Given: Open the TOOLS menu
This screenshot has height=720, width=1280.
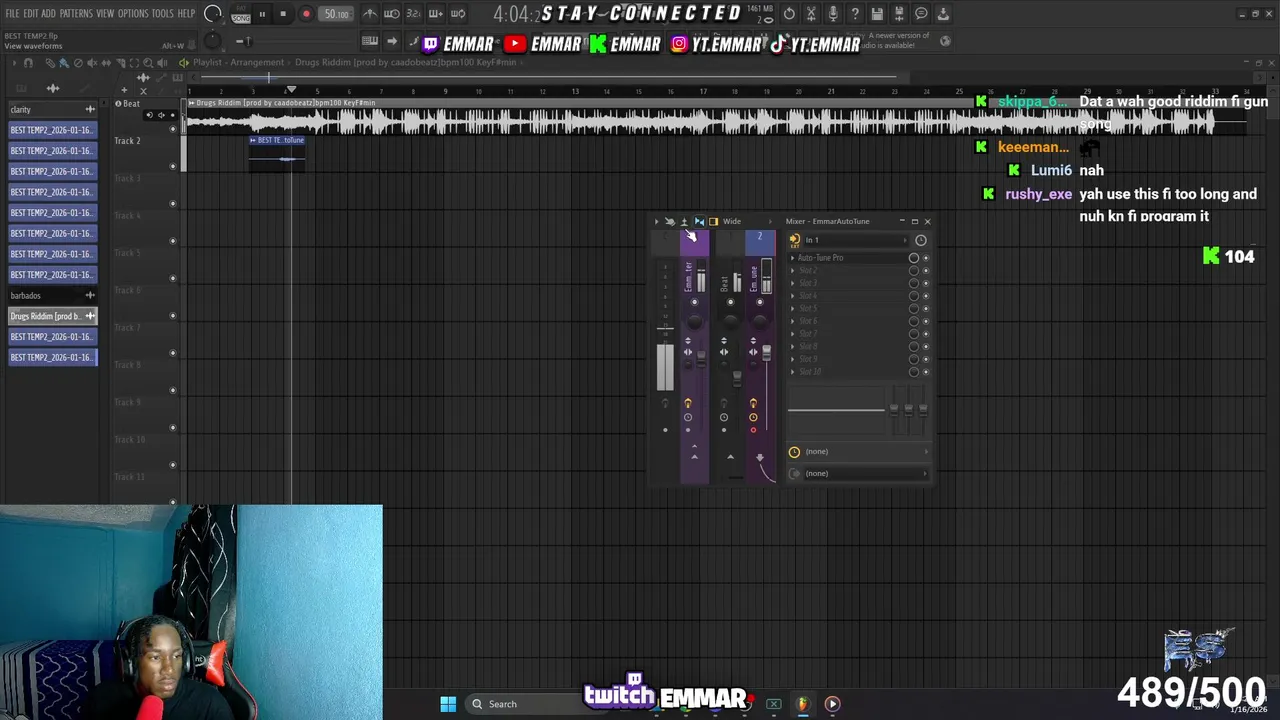Looking at the screenshot, I should pos(163,14).
